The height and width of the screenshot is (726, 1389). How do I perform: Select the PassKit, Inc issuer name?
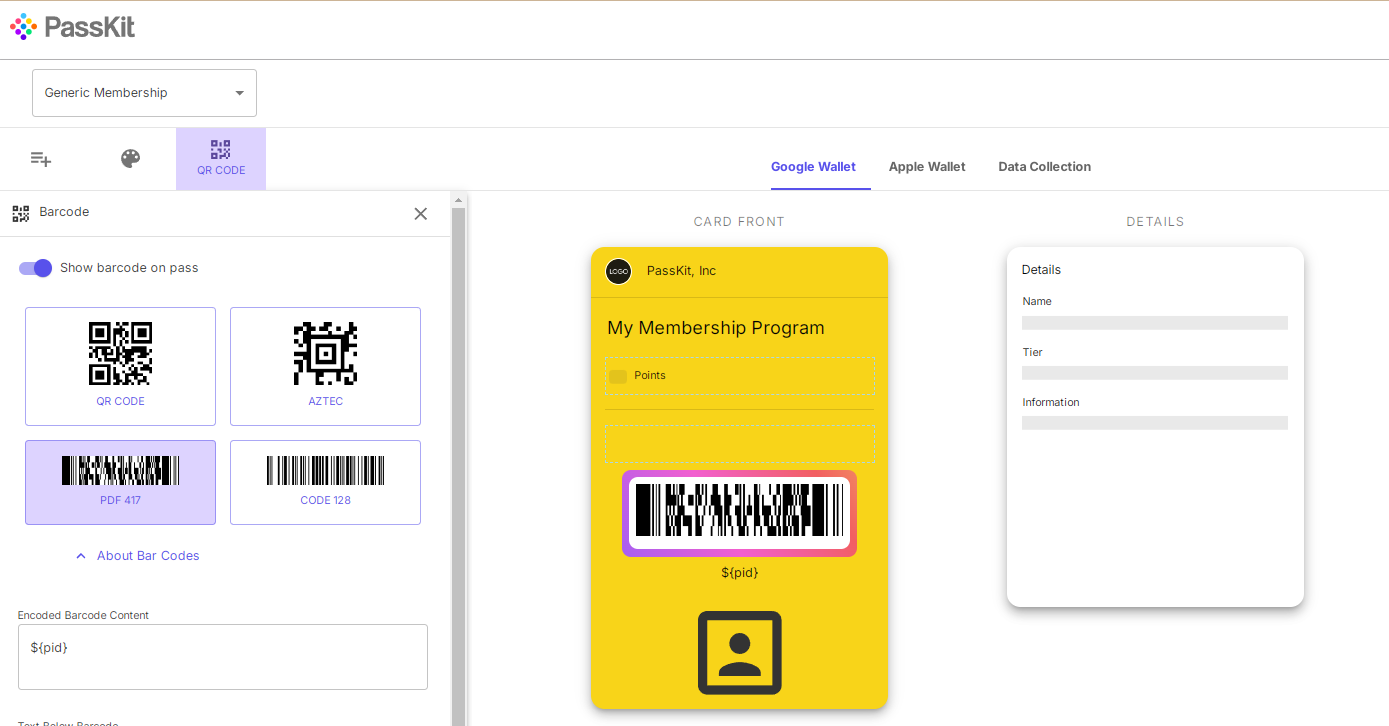(681, 271)
